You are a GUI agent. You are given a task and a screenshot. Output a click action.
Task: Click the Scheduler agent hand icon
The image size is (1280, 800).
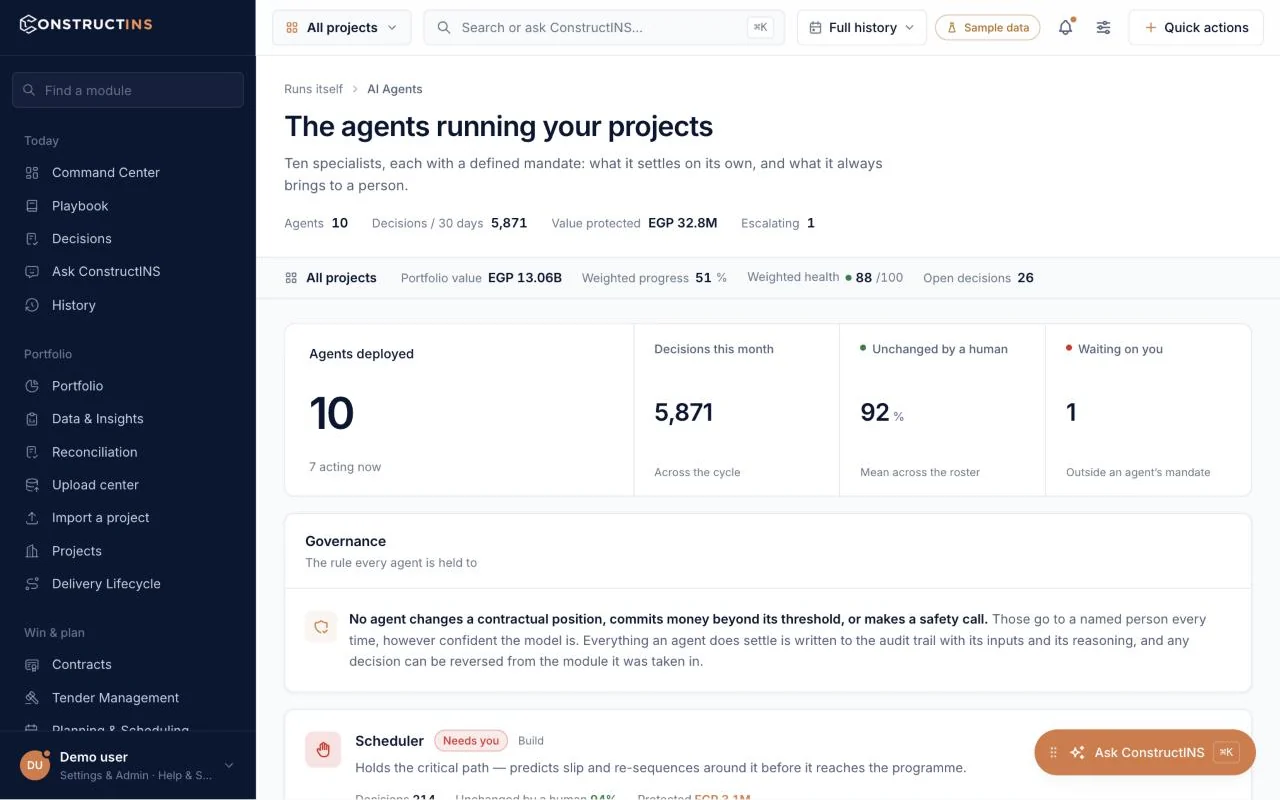[323, 750]
